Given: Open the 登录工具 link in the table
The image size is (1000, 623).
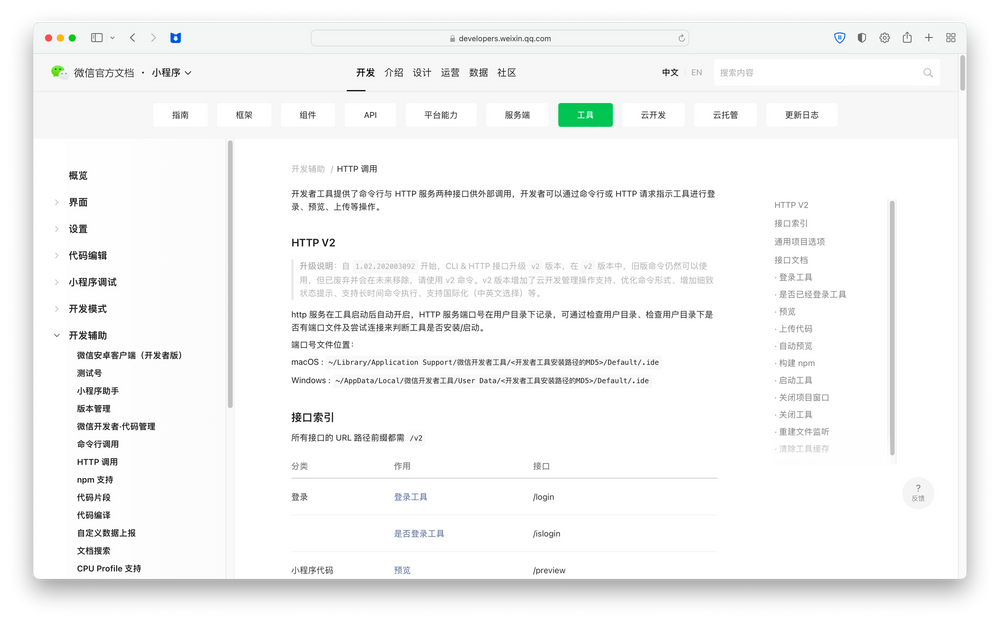Looking at the screenshot, I should point(410,496).
